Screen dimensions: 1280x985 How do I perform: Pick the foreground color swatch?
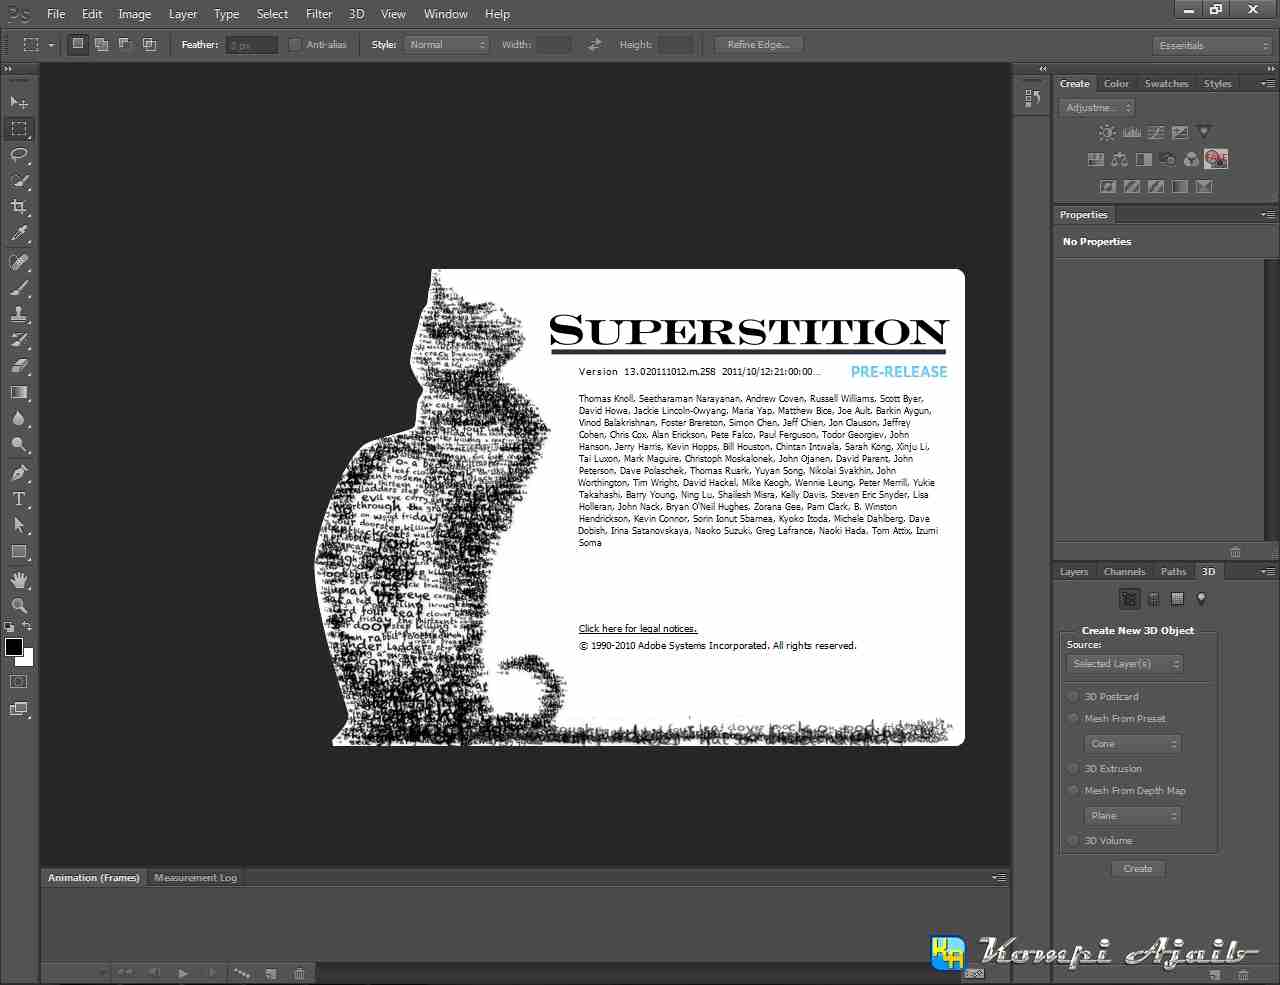click(x=14, y=647)
